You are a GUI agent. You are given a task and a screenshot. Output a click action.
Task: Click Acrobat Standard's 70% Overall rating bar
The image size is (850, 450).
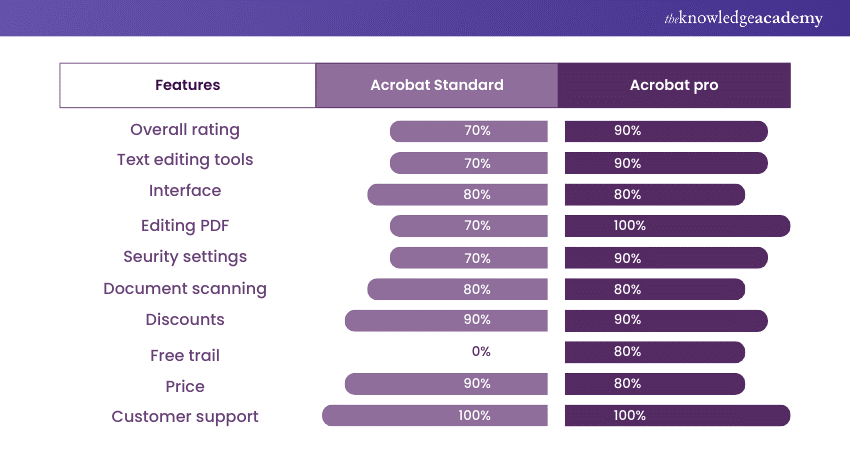[x=468, y=131]
